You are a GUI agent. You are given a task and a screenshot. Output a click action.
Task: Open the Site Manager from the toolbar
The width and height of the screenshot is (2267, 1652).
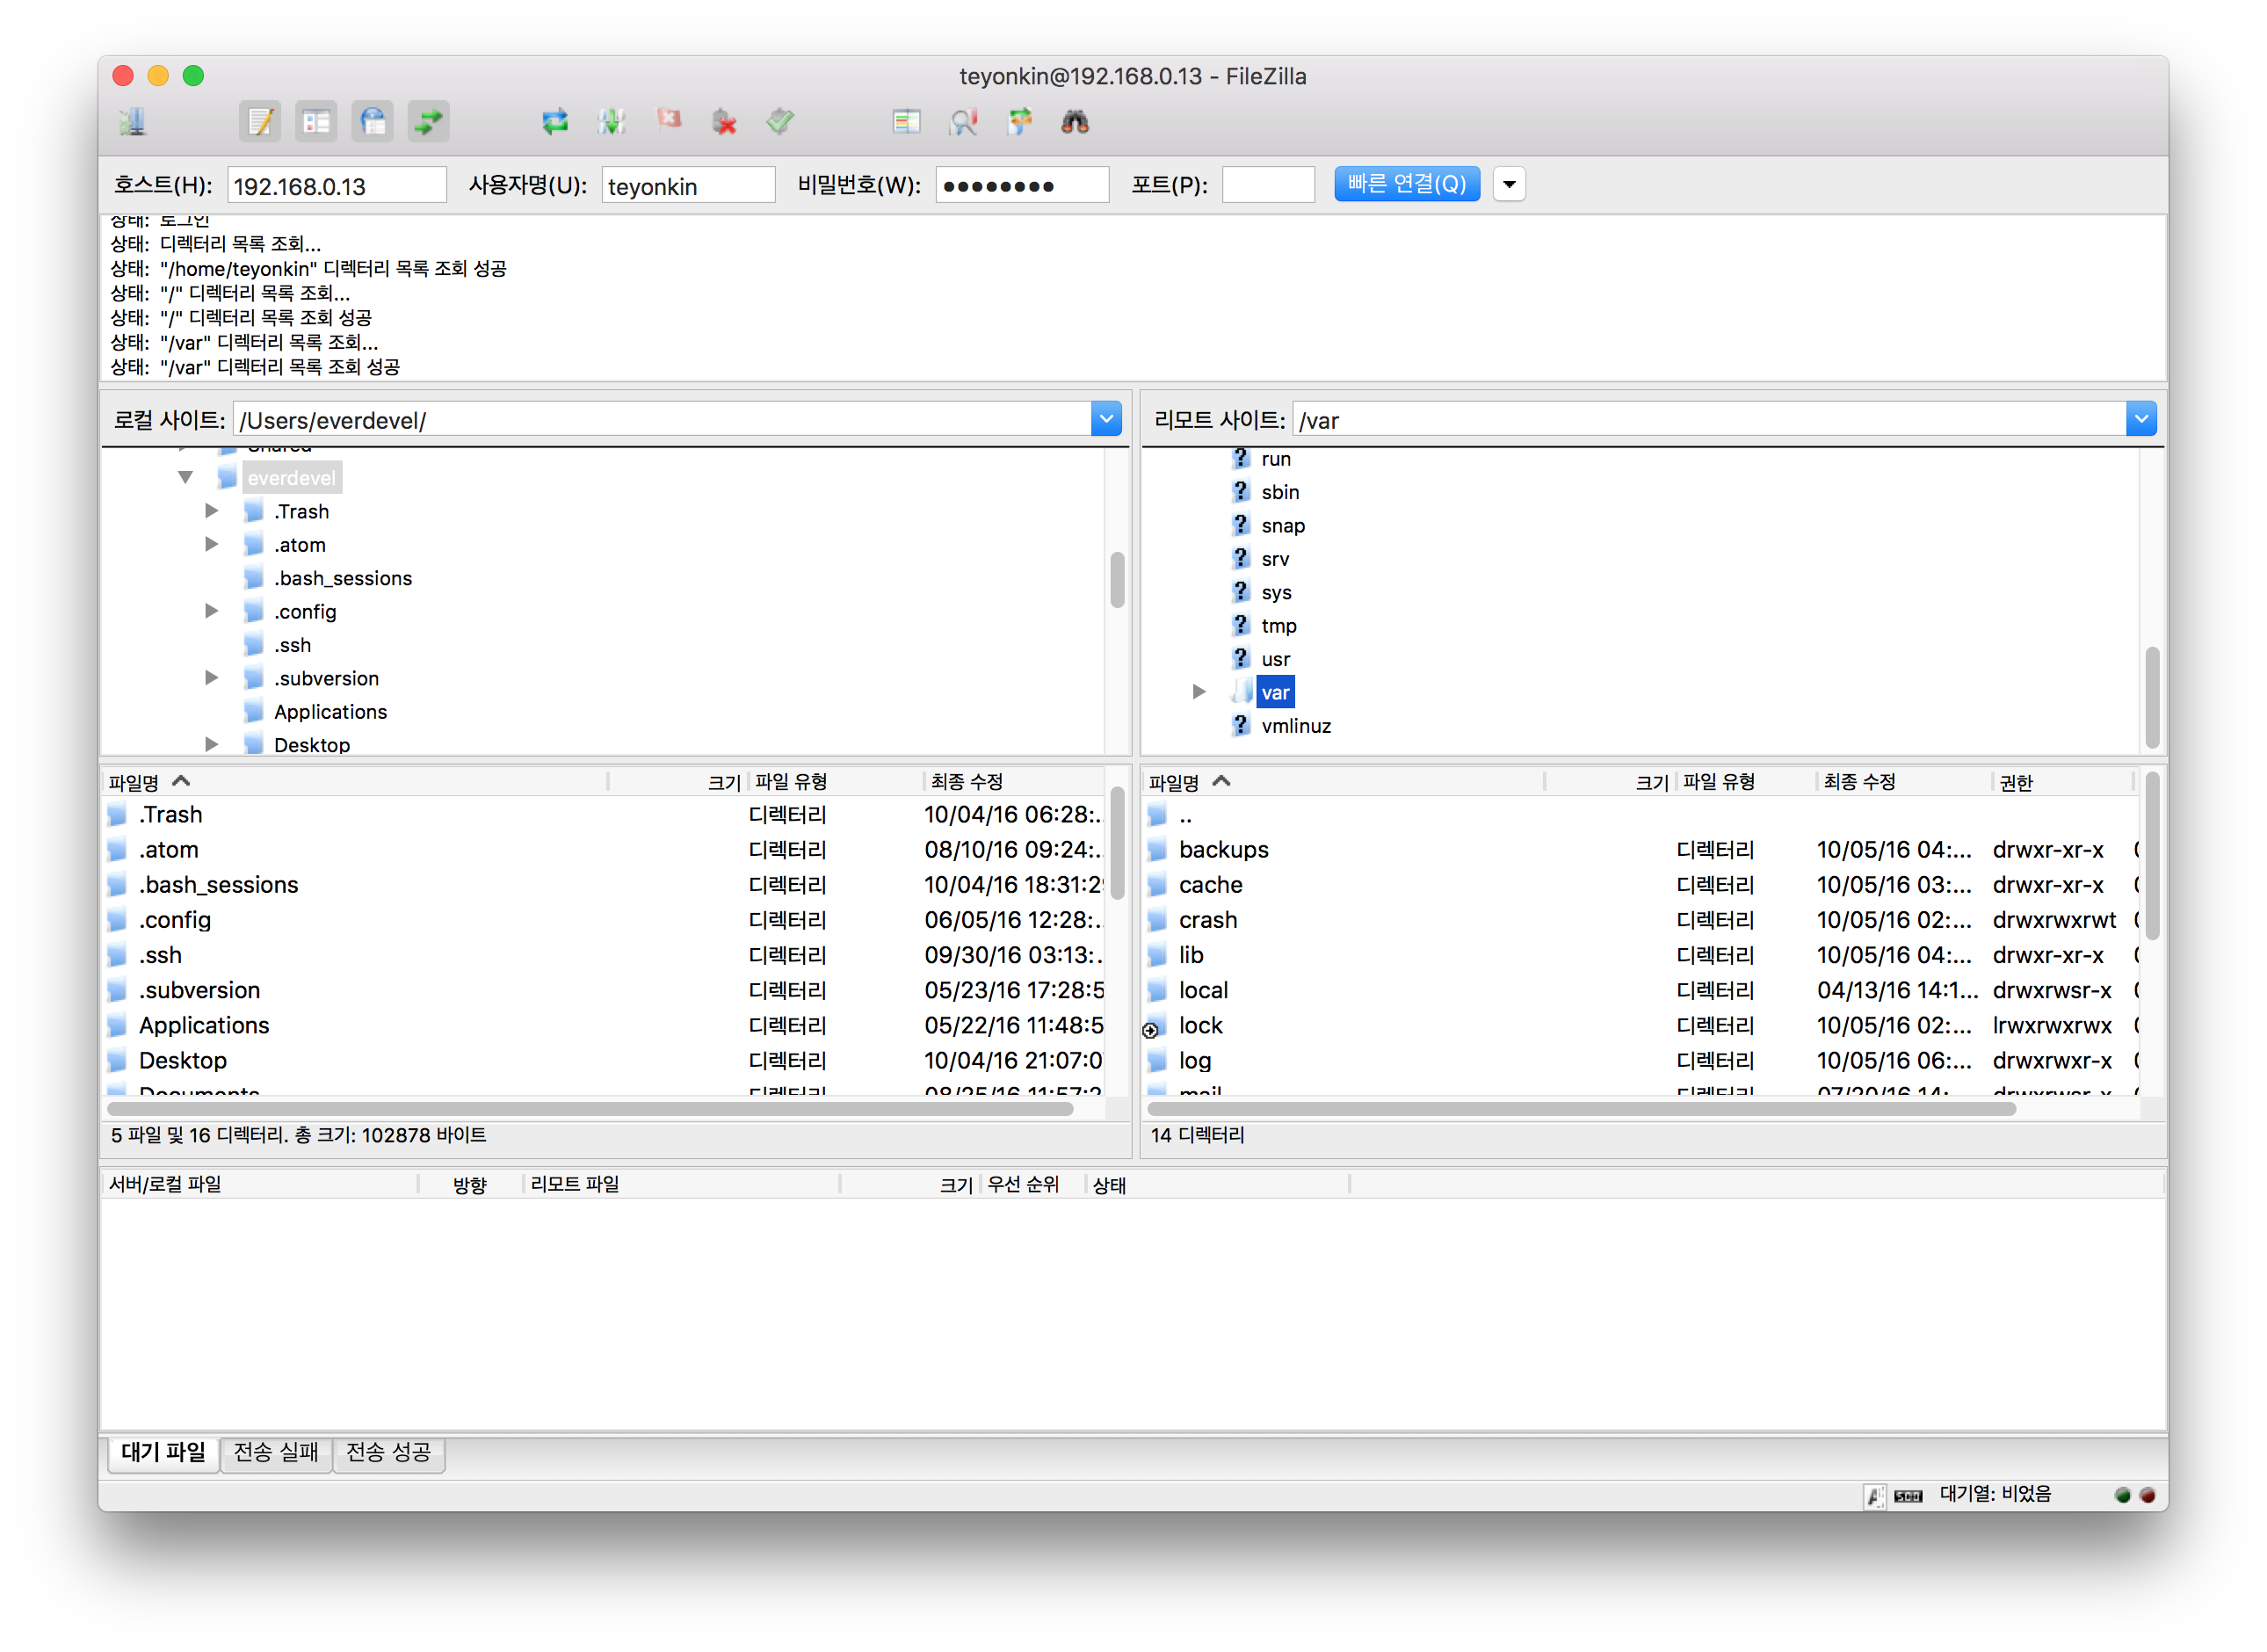(132, 122)
